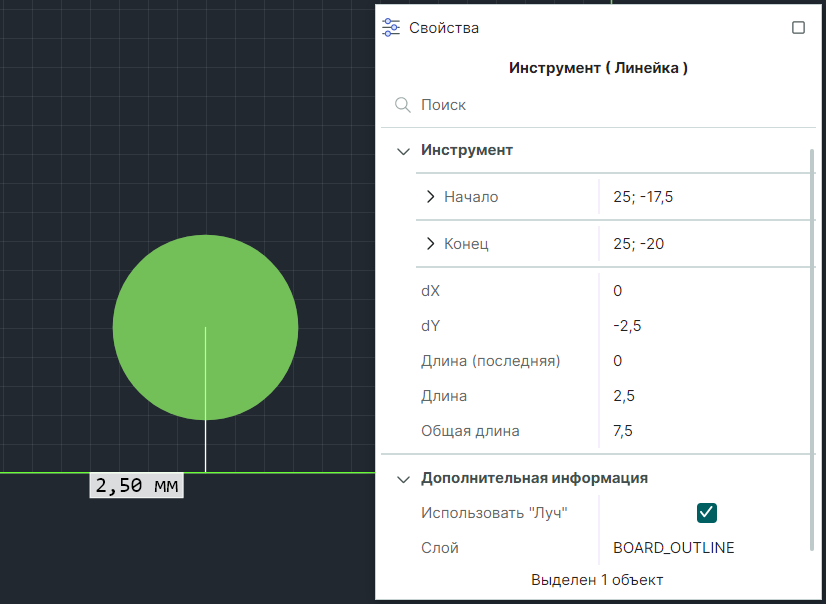Viewport: 826px width, 604px height.
Task: Select the Конец value 25; -20
Action: (639, 244)
